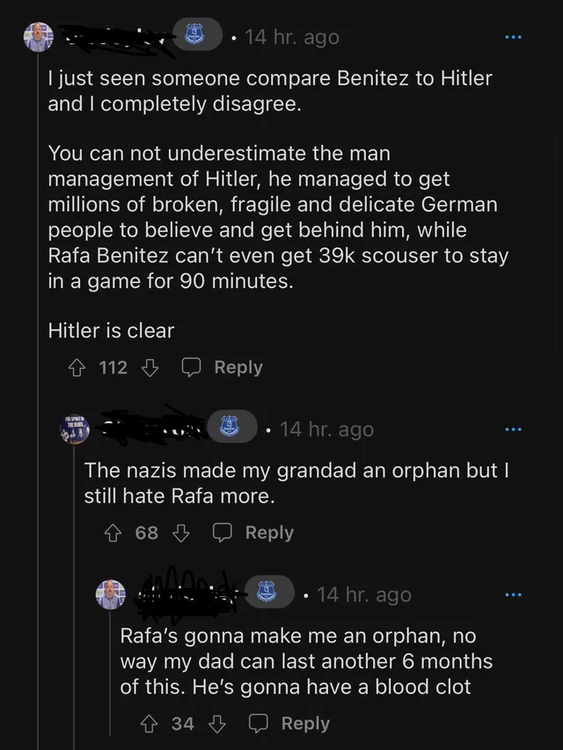Image resolution: width=563 pixels, height=750 pixels.
Task: Collapse second comment thread via its line
Action: 75,598
